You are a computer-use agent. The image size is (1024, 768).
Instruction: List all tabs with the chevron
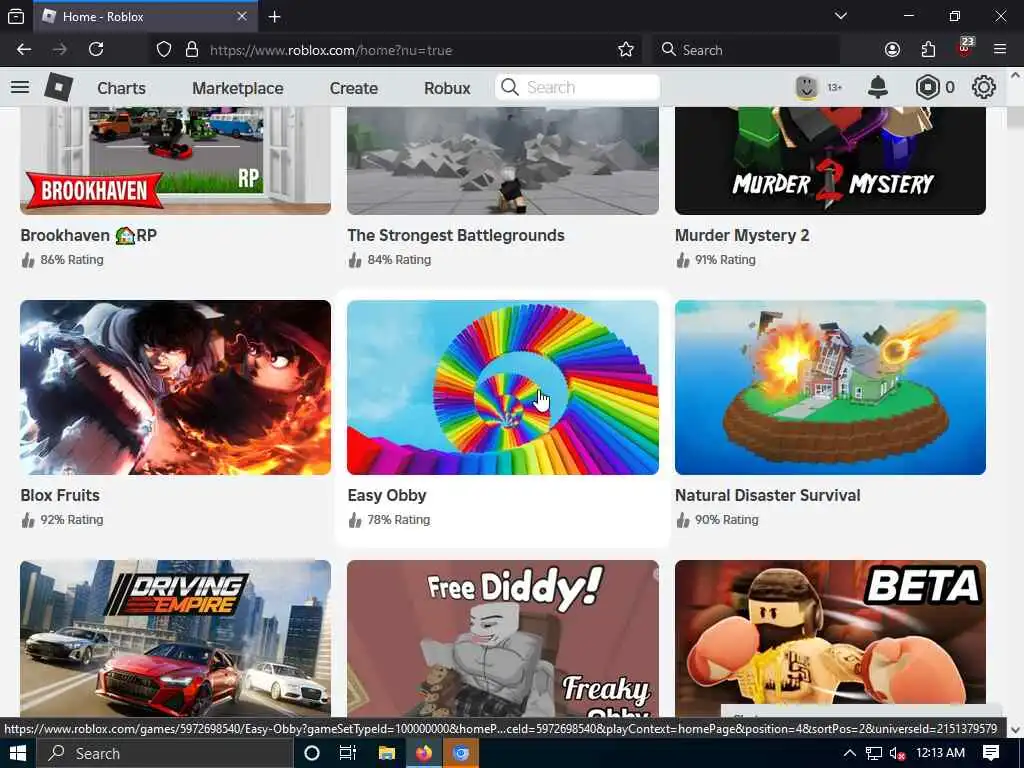click(x=841, y=16)
